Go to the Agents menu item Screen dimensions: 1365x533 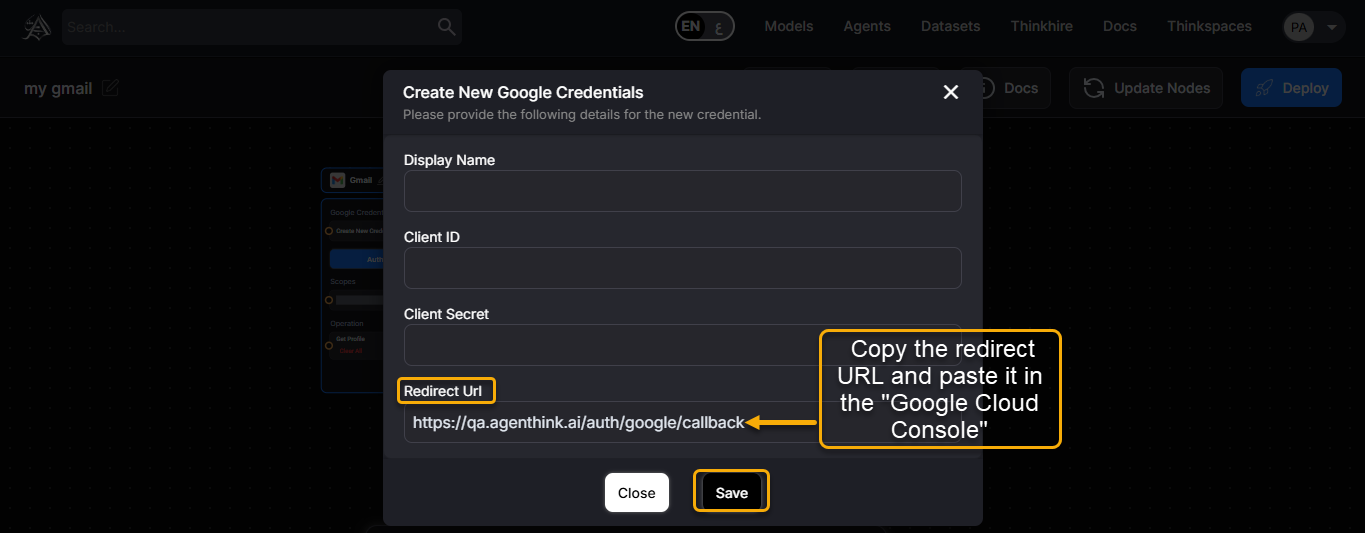tap(867, 27)
